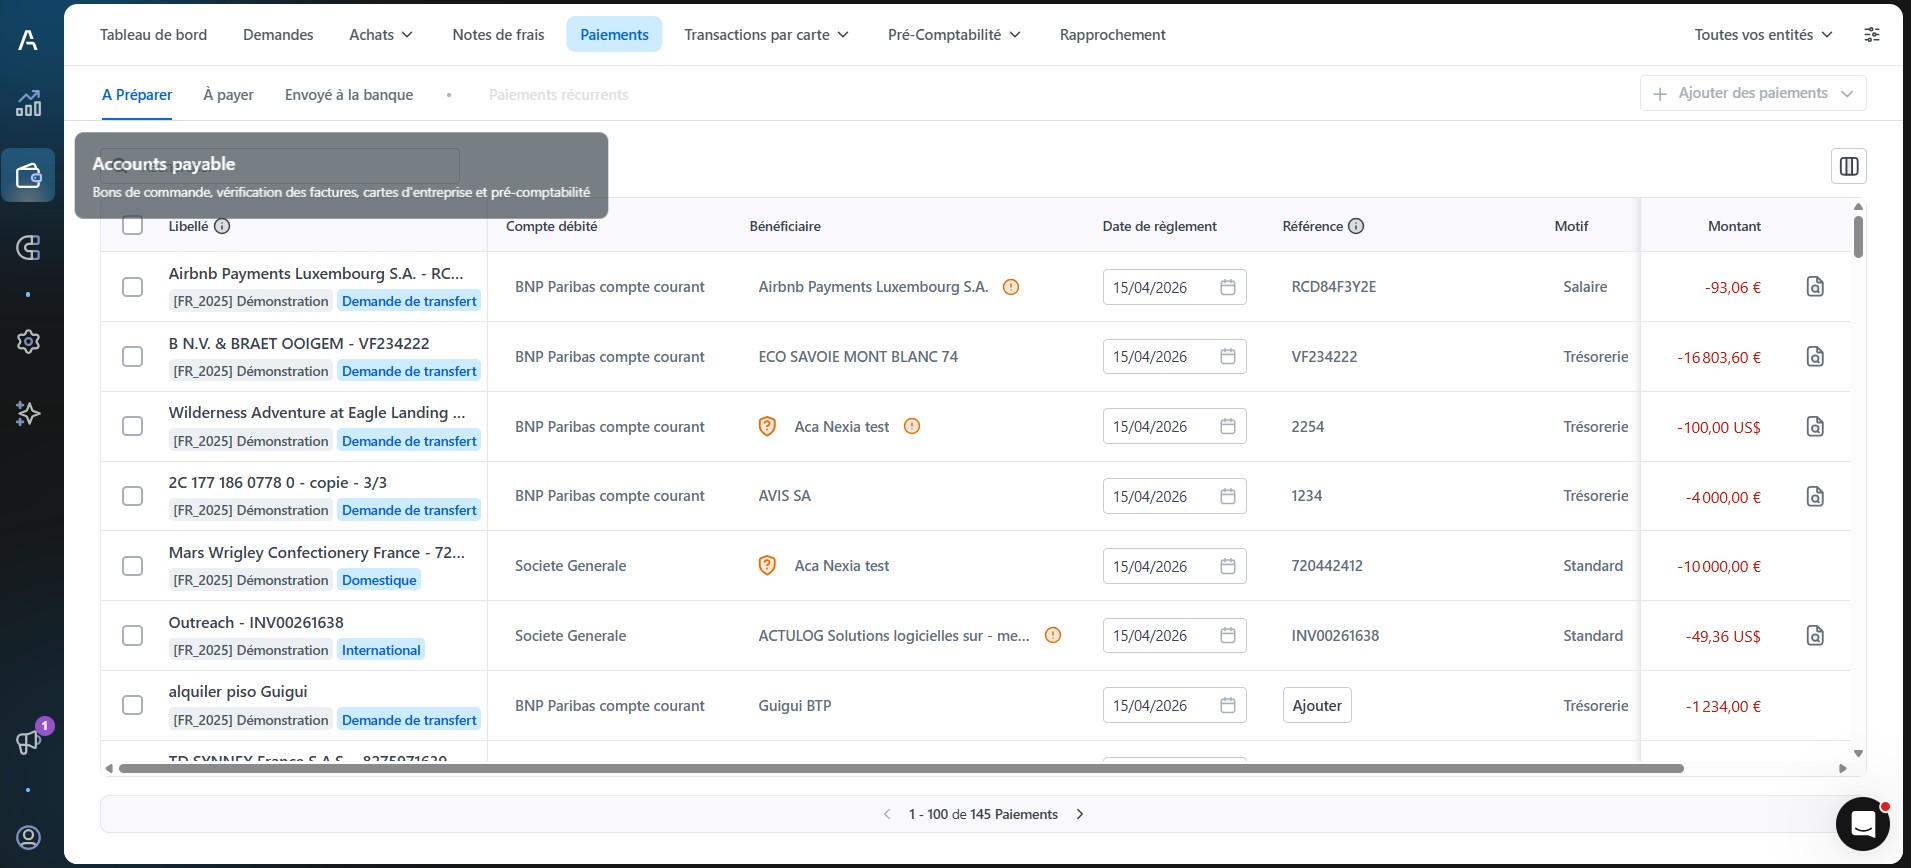Expand the Pré-Comptabilité menu
Image resolution: width=1911 pixels, height=868 pixels.
coord(954,34)
